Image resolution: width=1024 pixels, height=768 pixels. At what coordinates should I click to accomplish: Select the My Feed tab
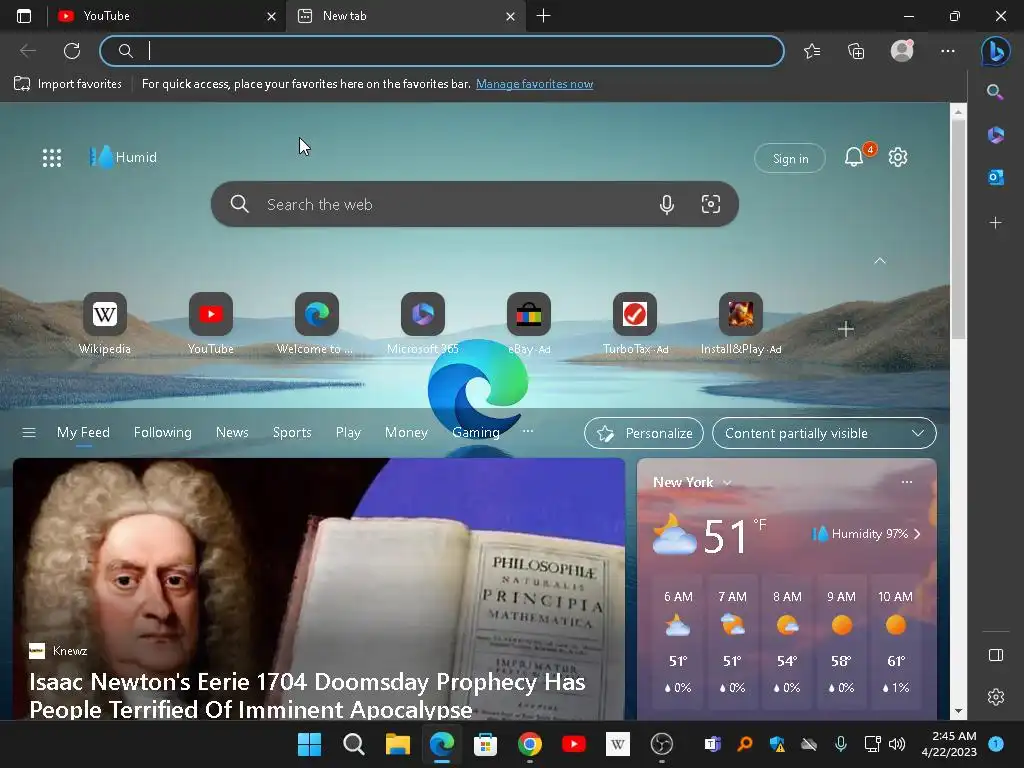pos(84,432)
